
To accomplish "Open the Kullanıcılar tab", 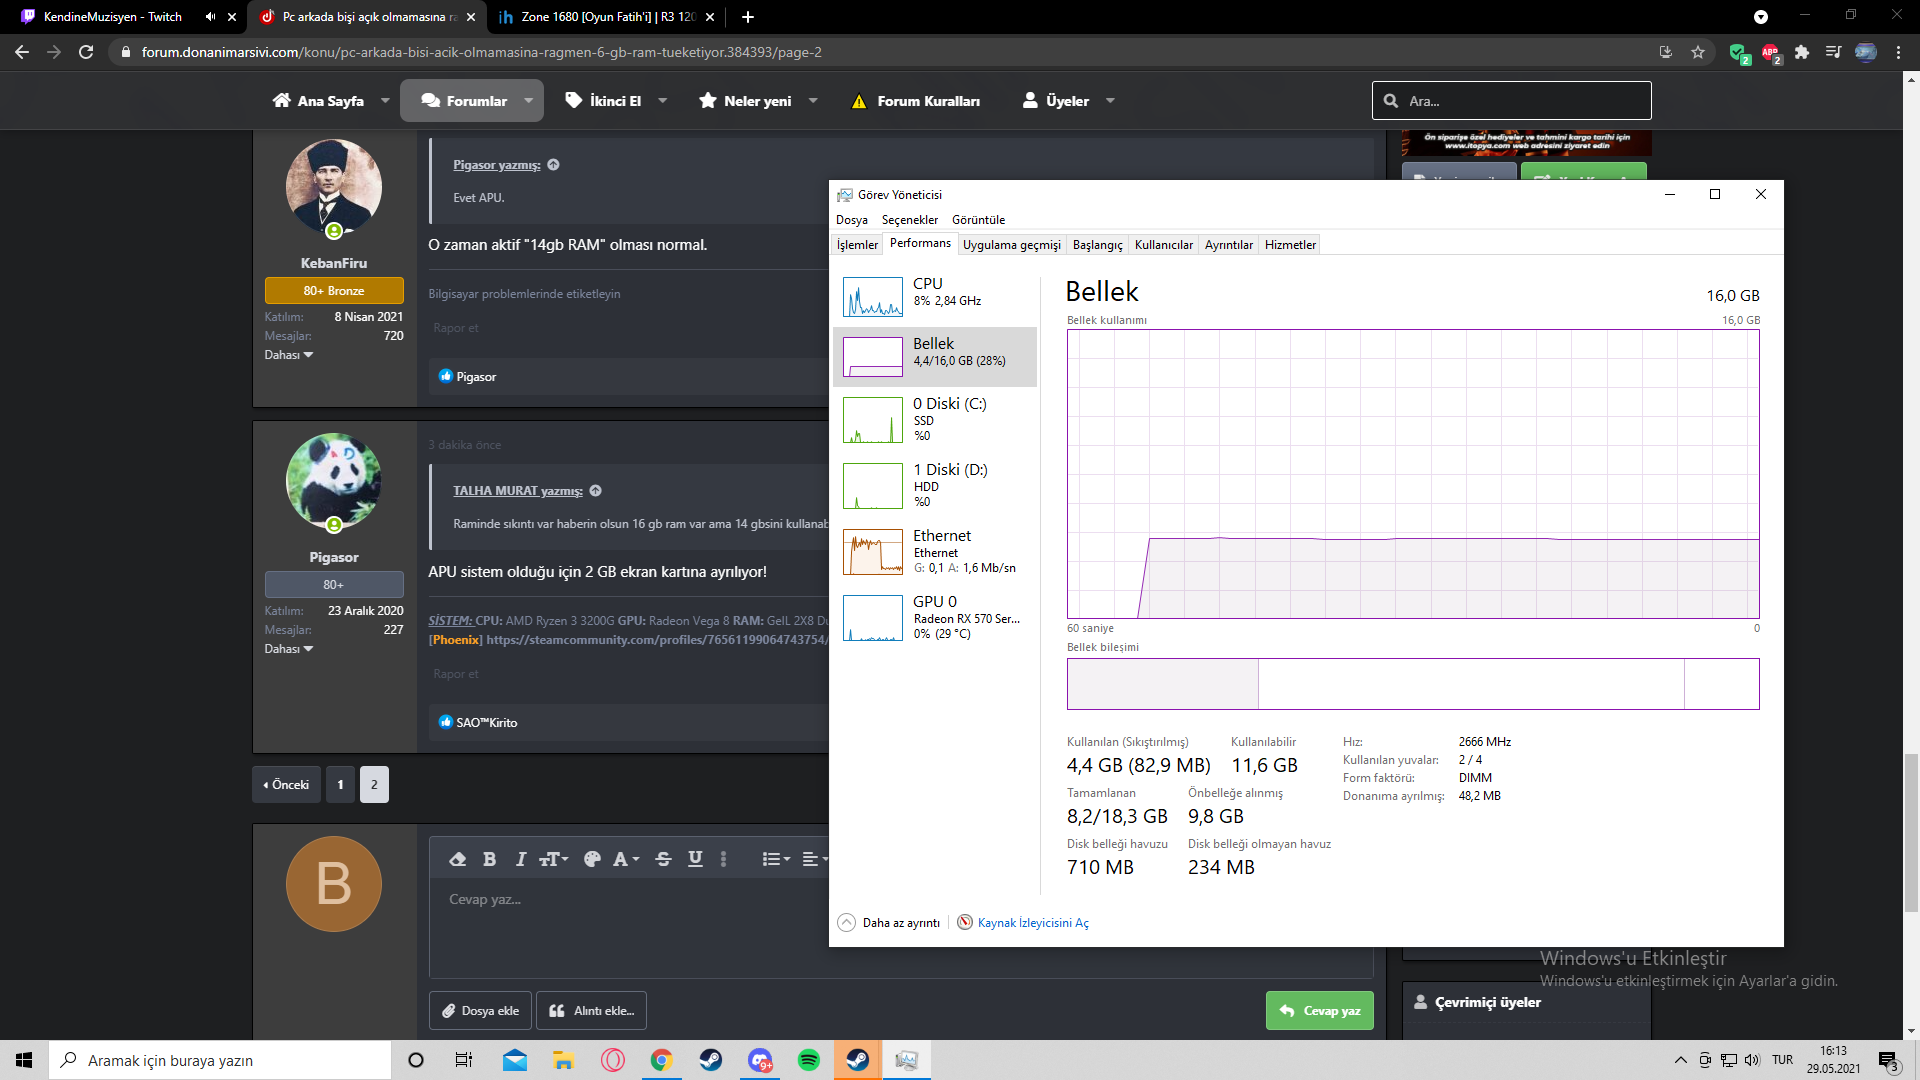I will pos(1163,245).
